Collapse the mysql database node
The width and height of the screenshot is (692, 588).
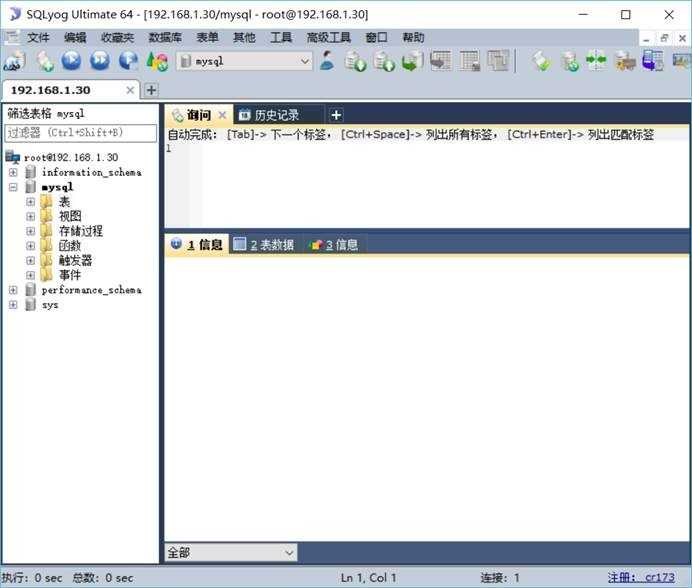pos(13,187)
